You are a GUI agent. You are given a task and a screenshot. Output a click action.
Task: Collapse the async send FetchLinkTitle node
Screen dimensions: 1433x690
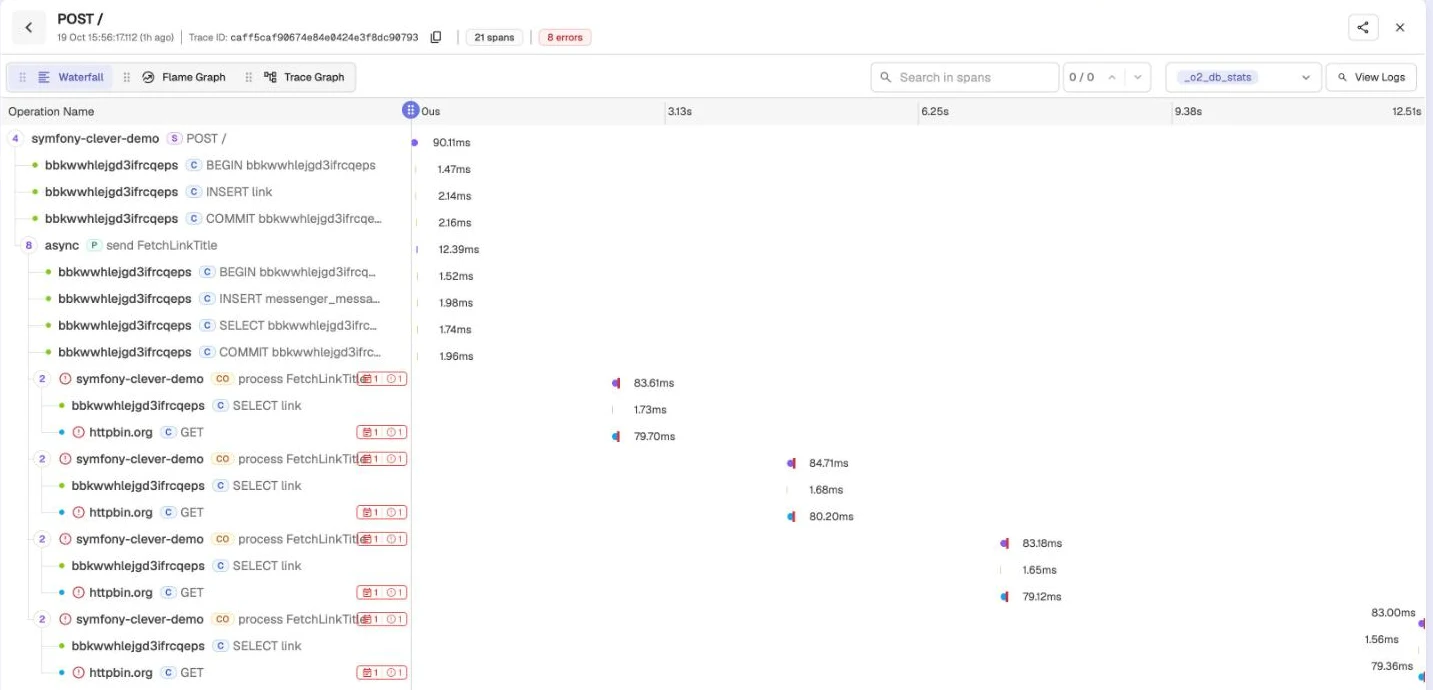tap(29, 245)
